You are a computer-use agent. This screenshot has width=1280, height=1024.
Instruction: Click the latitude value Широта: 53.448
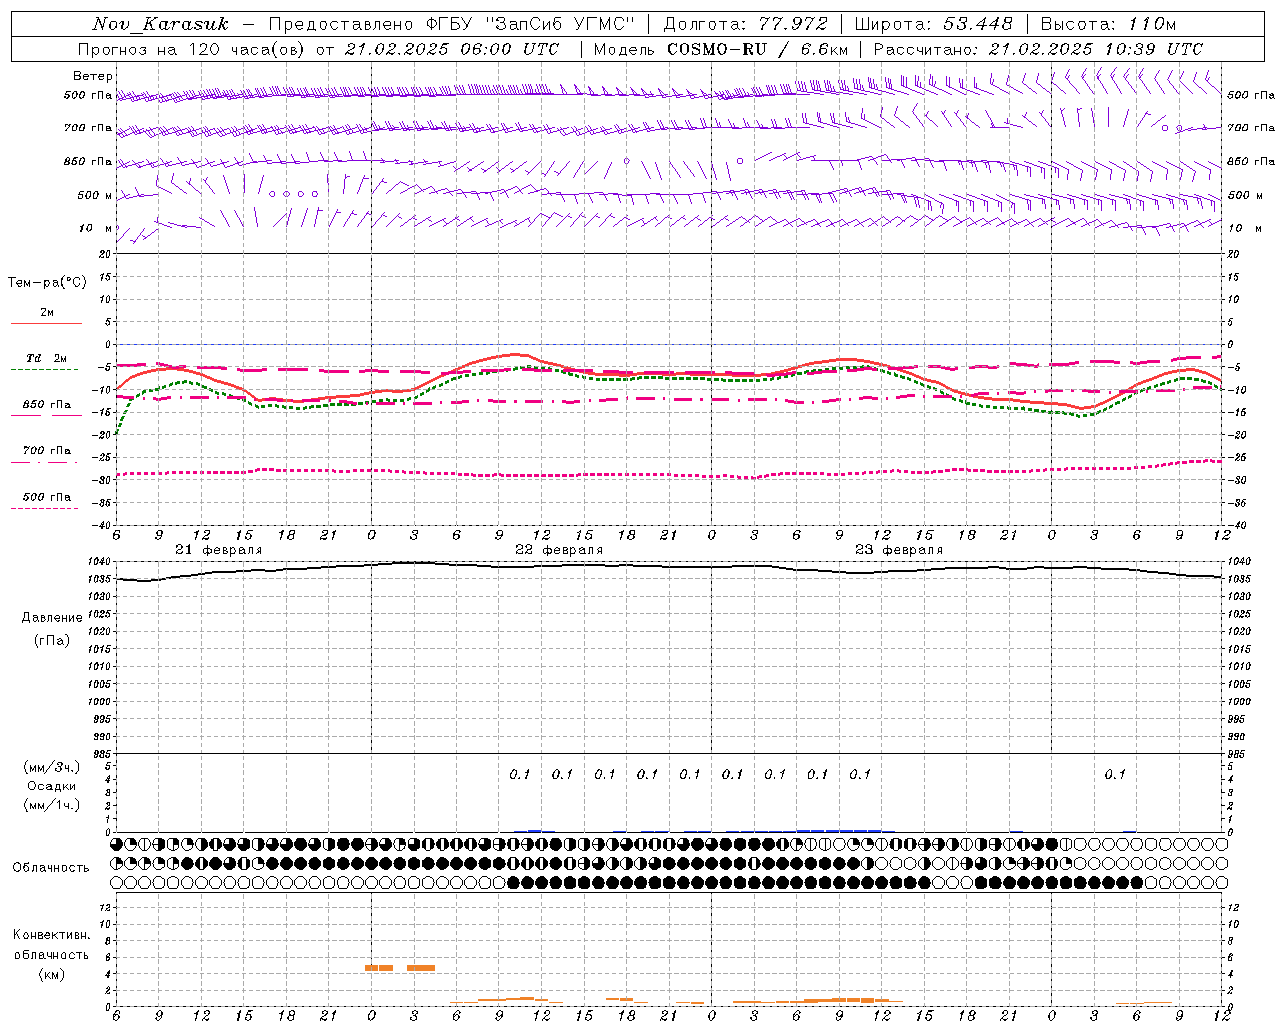(x=934, y=24)
